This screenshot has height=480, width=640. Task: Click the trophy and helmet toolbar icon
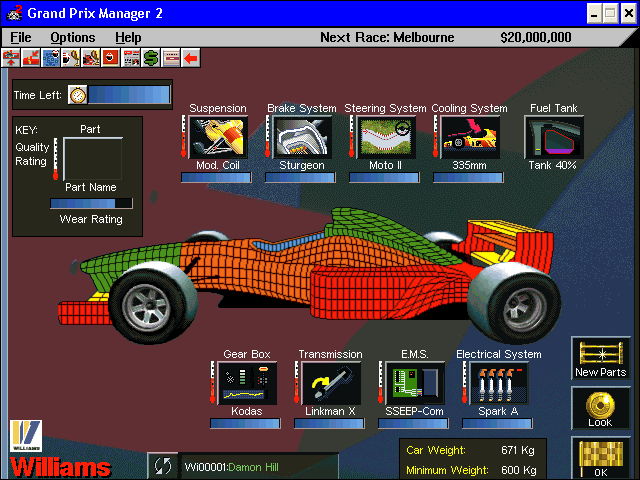pos(70,57)
